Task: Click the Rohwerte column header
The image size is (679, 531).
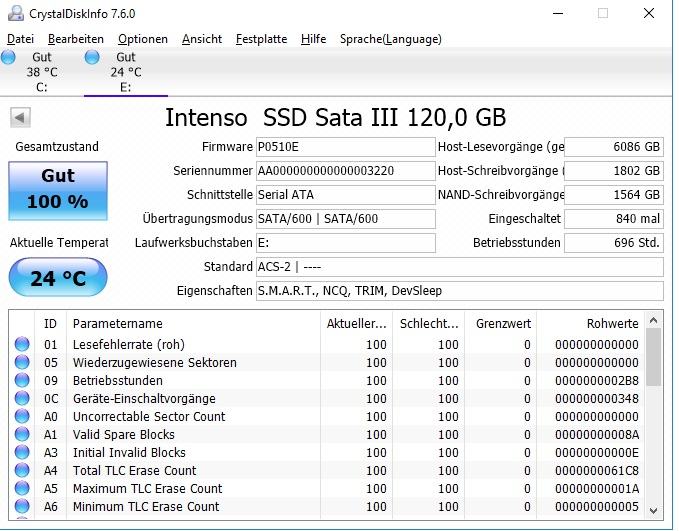Action: click(x=591, y=324)
